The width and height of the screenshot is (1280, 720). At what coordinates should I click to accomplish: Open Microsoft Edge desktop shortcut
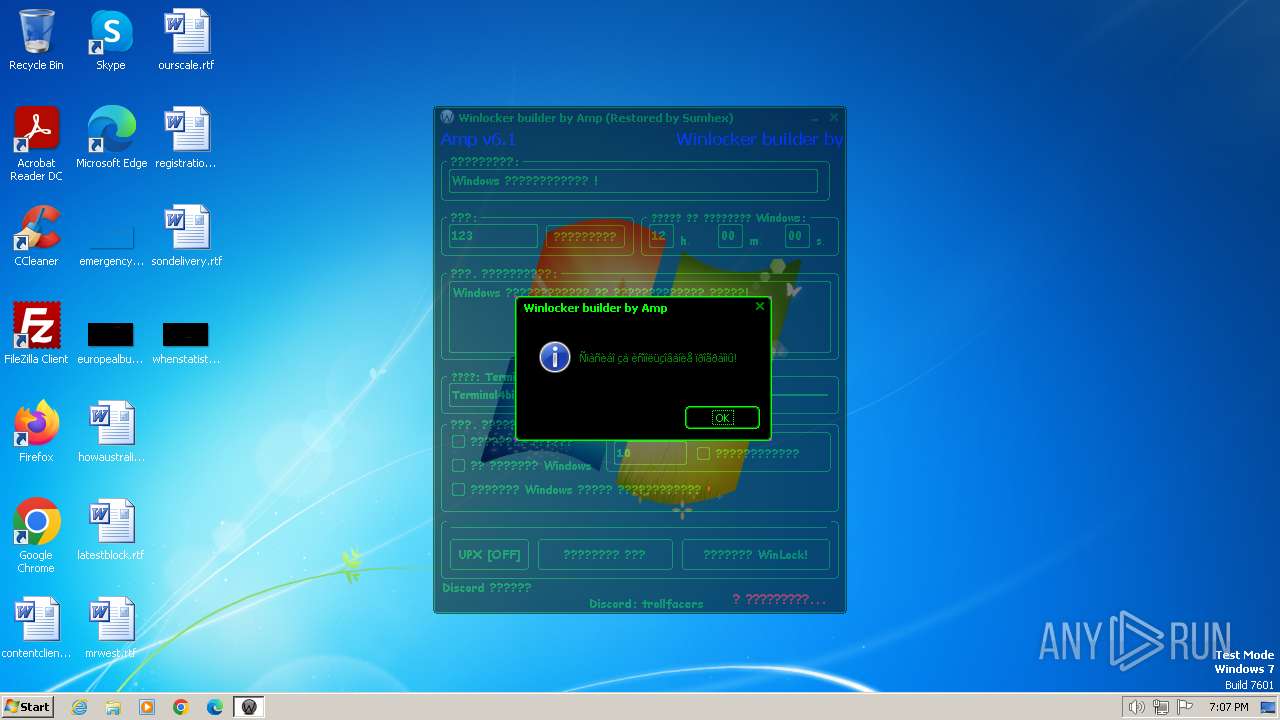coord(111,138)
